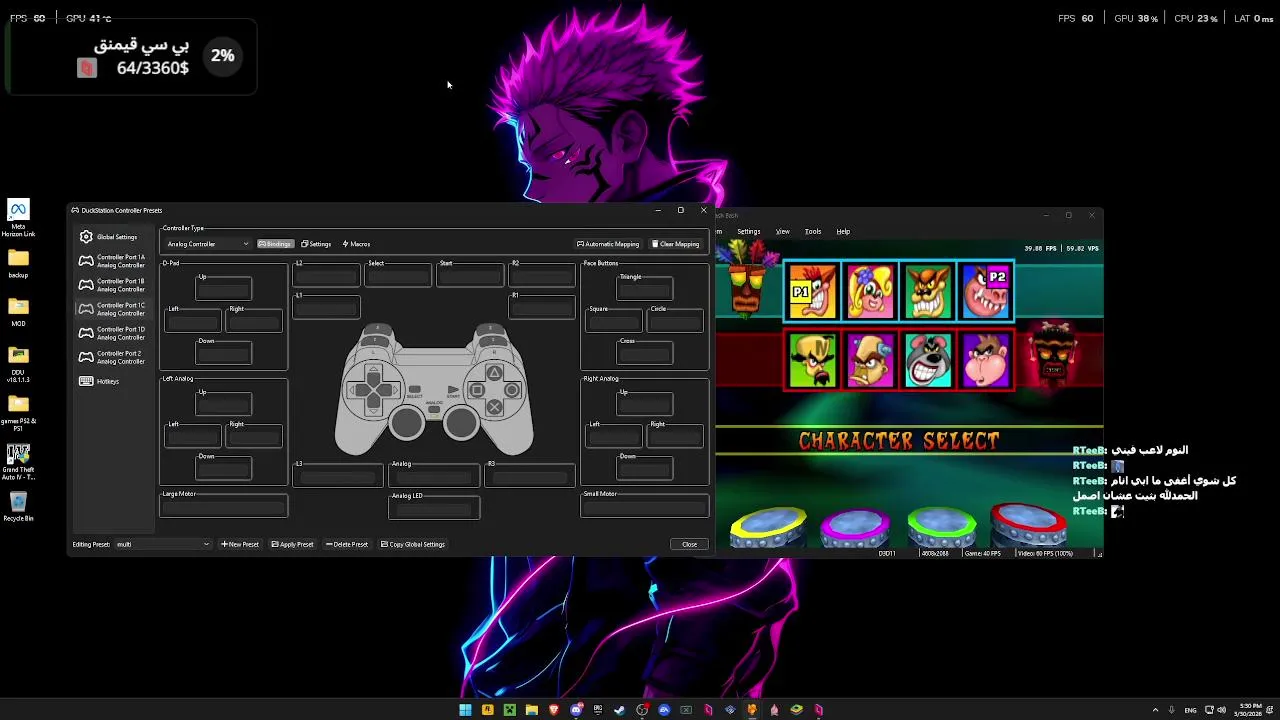Click the L2 binding field
Viewport: 1280px width, 720px height.
pos(327,277)
